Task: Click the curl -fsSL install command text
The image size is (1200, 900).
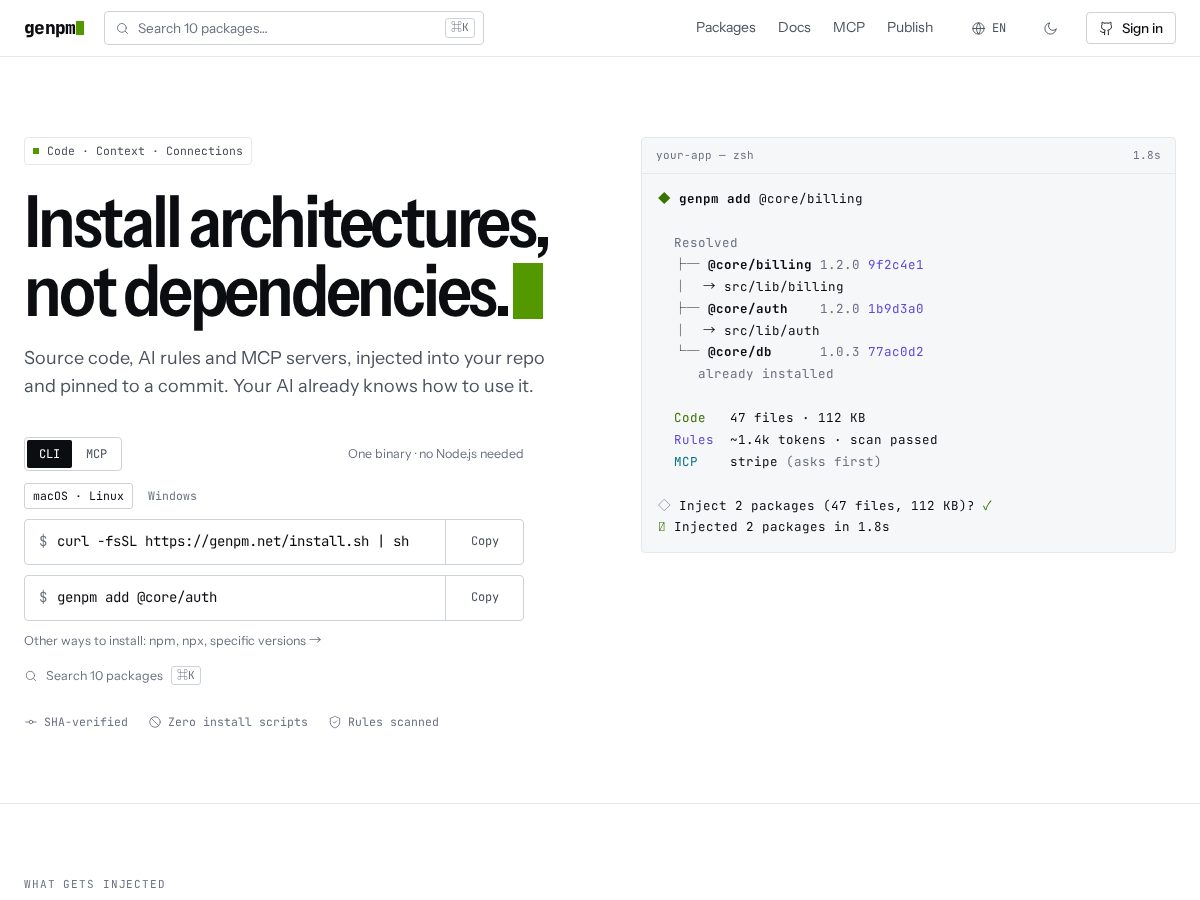Action: tap(233, 541)
